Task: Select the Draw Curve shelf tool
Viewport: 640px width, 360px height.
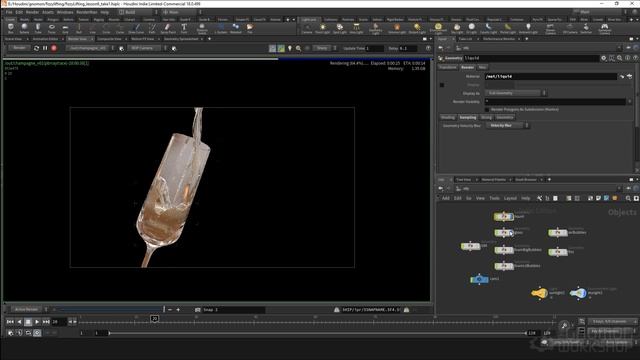Action: click(137, 28)
